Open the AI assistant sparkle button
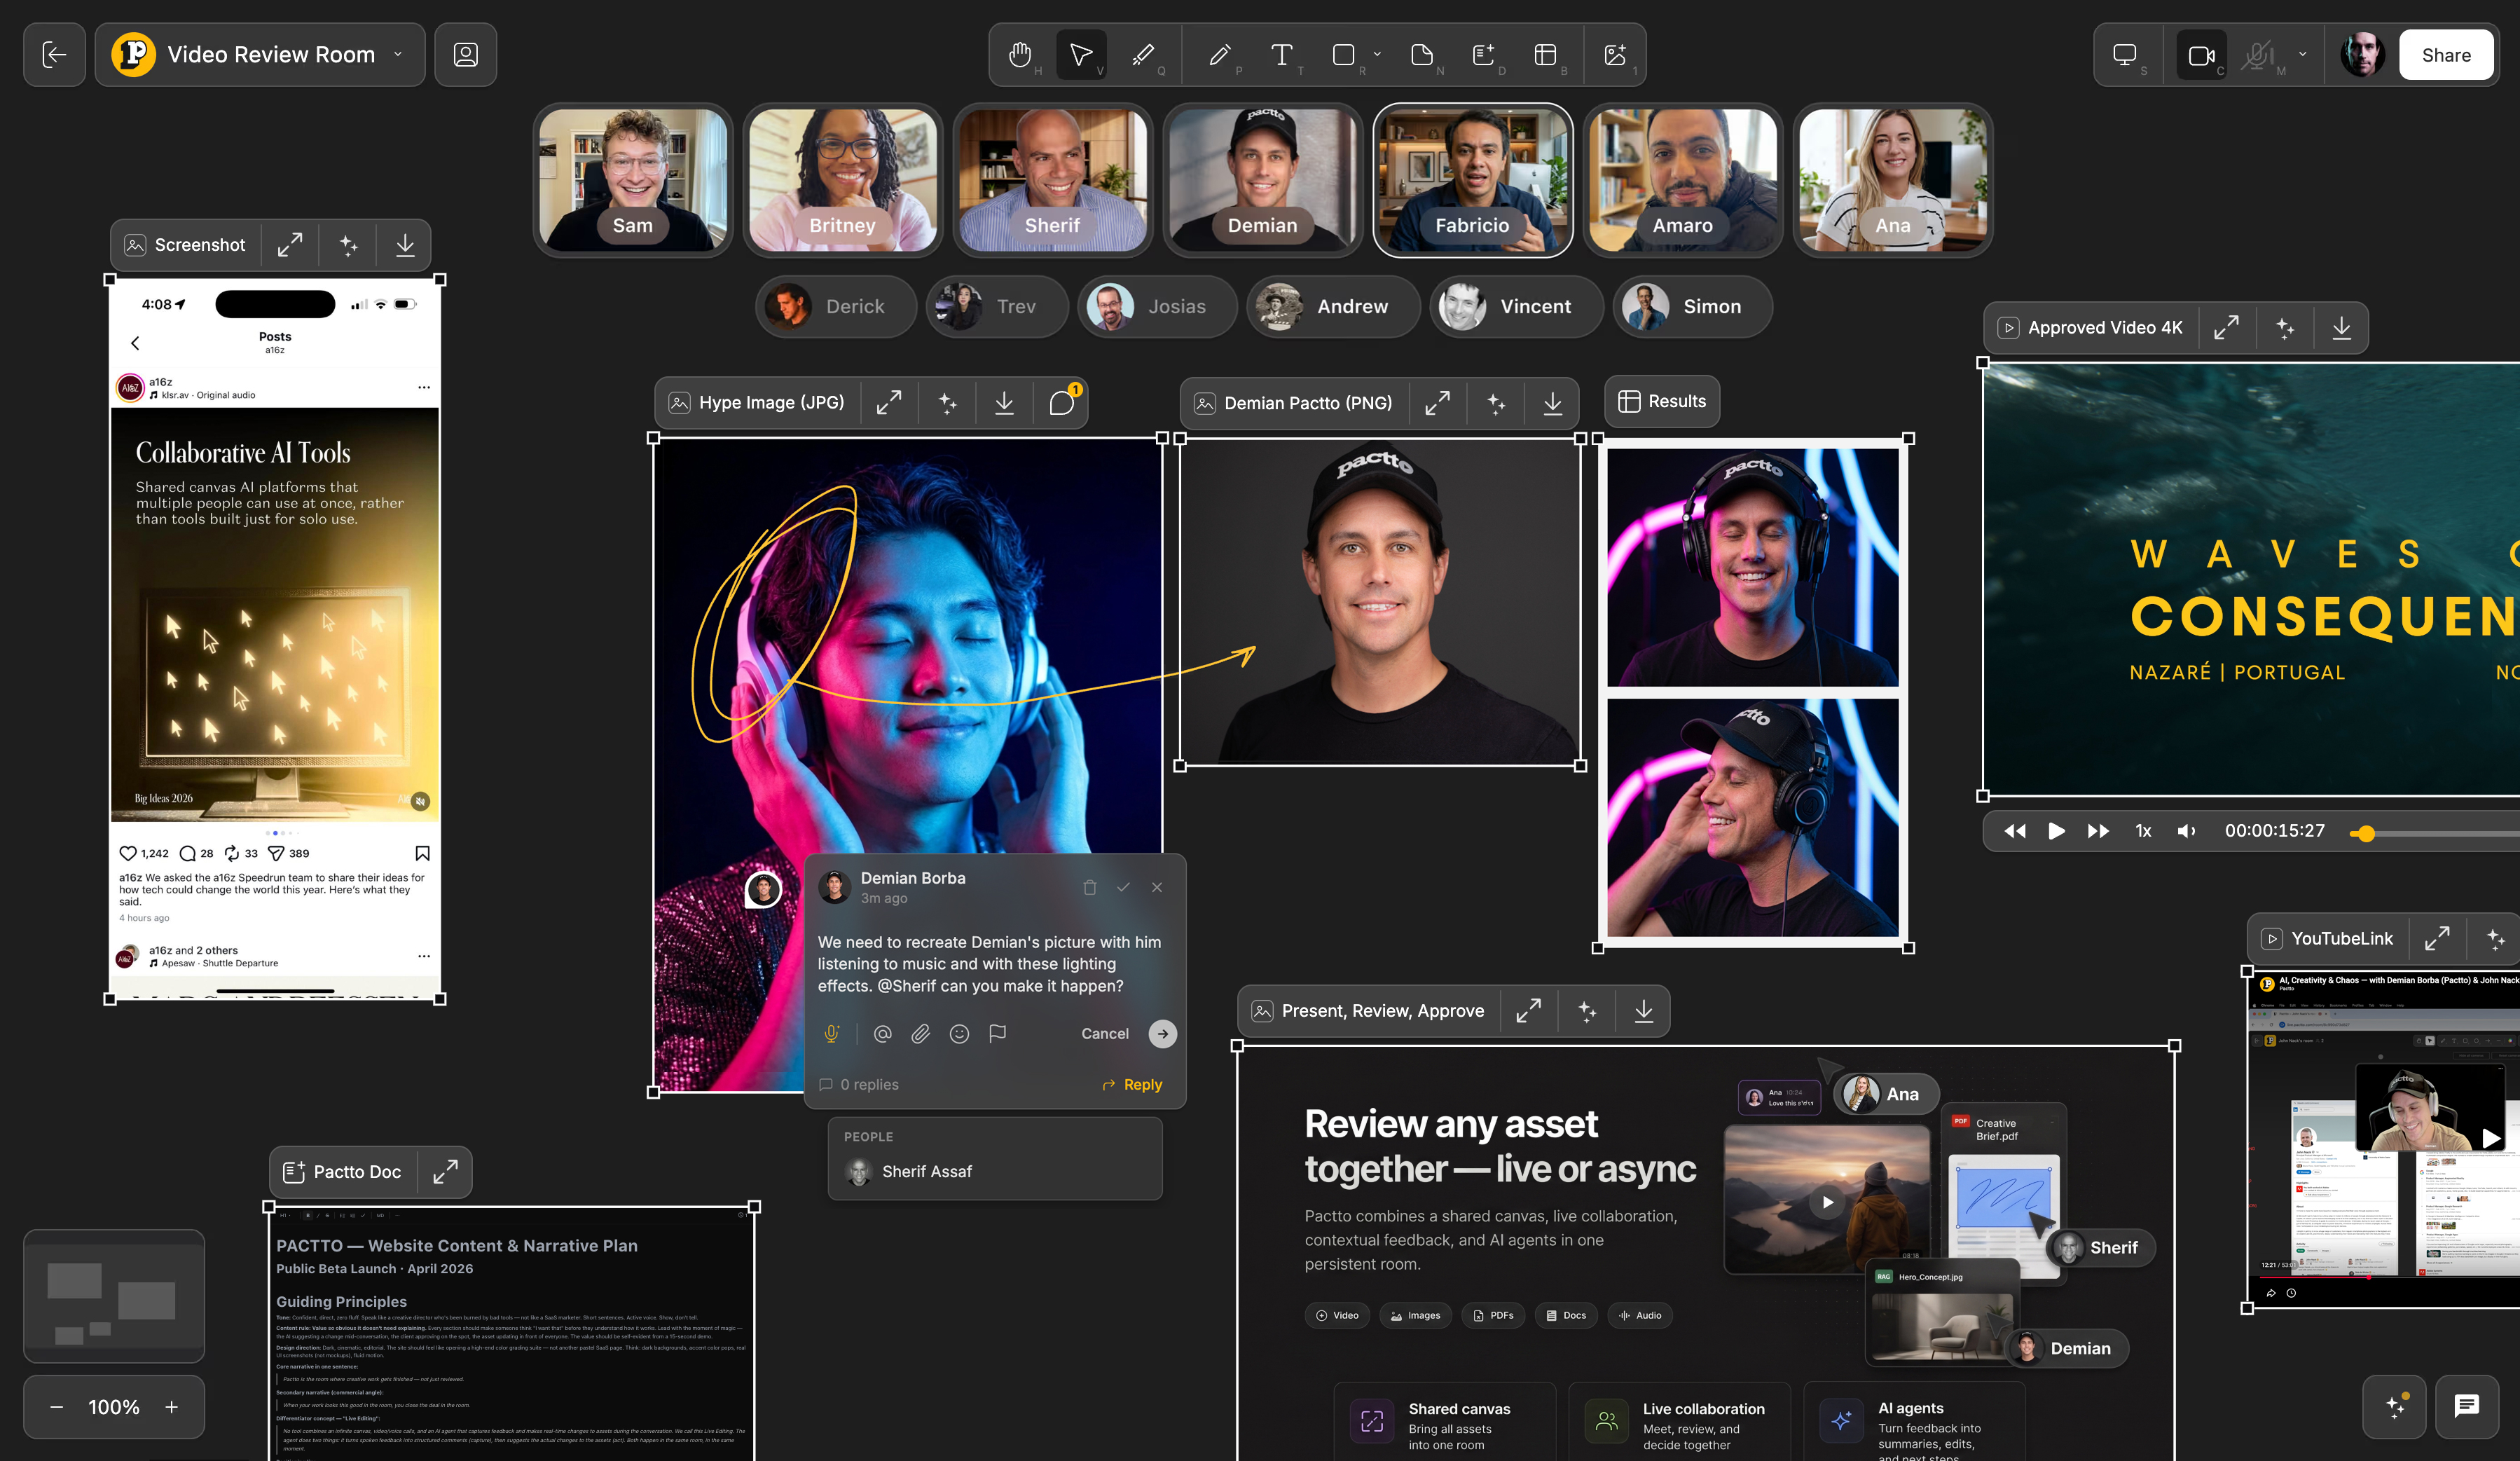 point(2394,1406)
